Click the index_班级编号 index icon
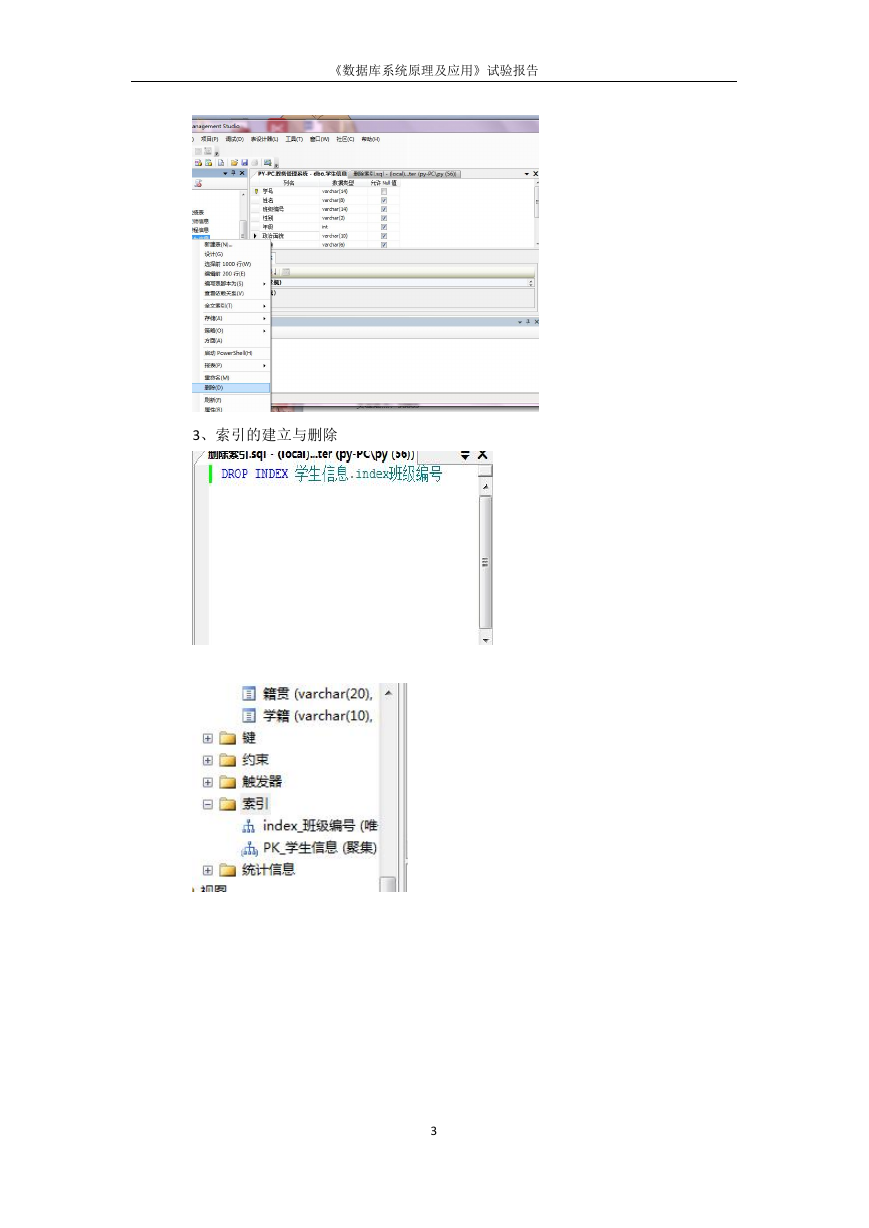The width and height of the screenshot is (869, 1228). coord(249,826)
